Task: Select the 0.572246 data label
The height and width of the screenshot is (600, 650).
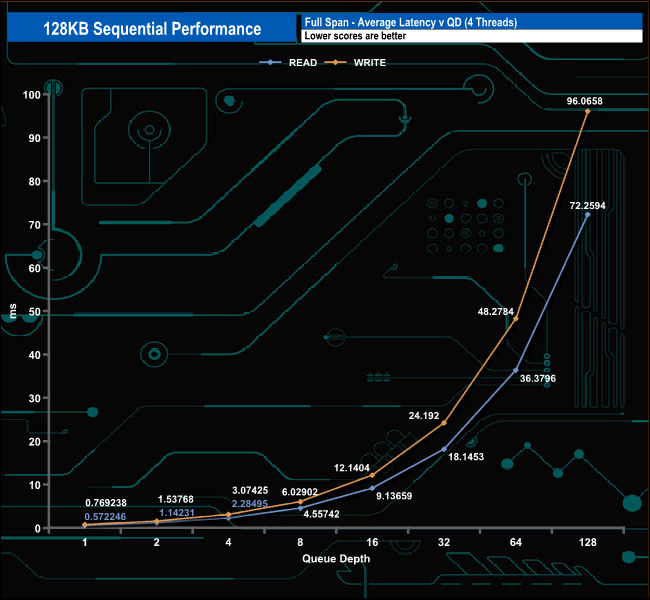Action: [105, 517]
